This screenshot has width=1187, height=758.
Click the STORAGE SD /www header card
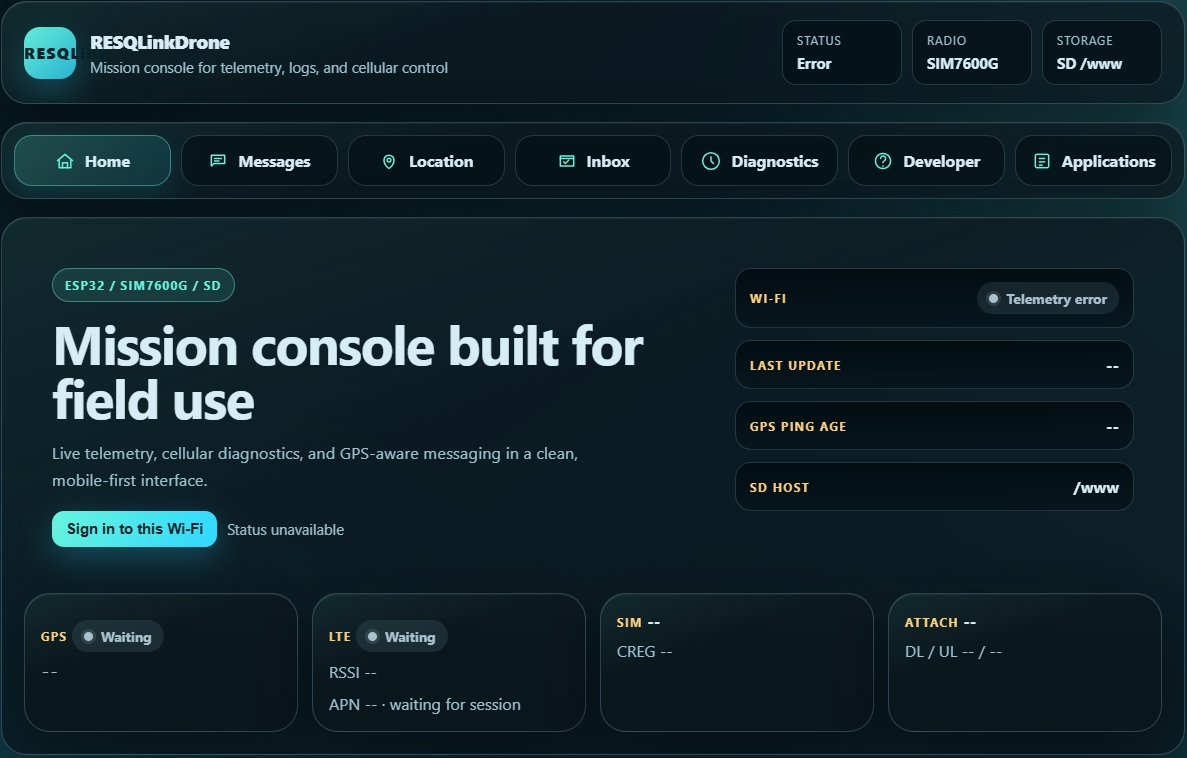[x=1101, y=52]
